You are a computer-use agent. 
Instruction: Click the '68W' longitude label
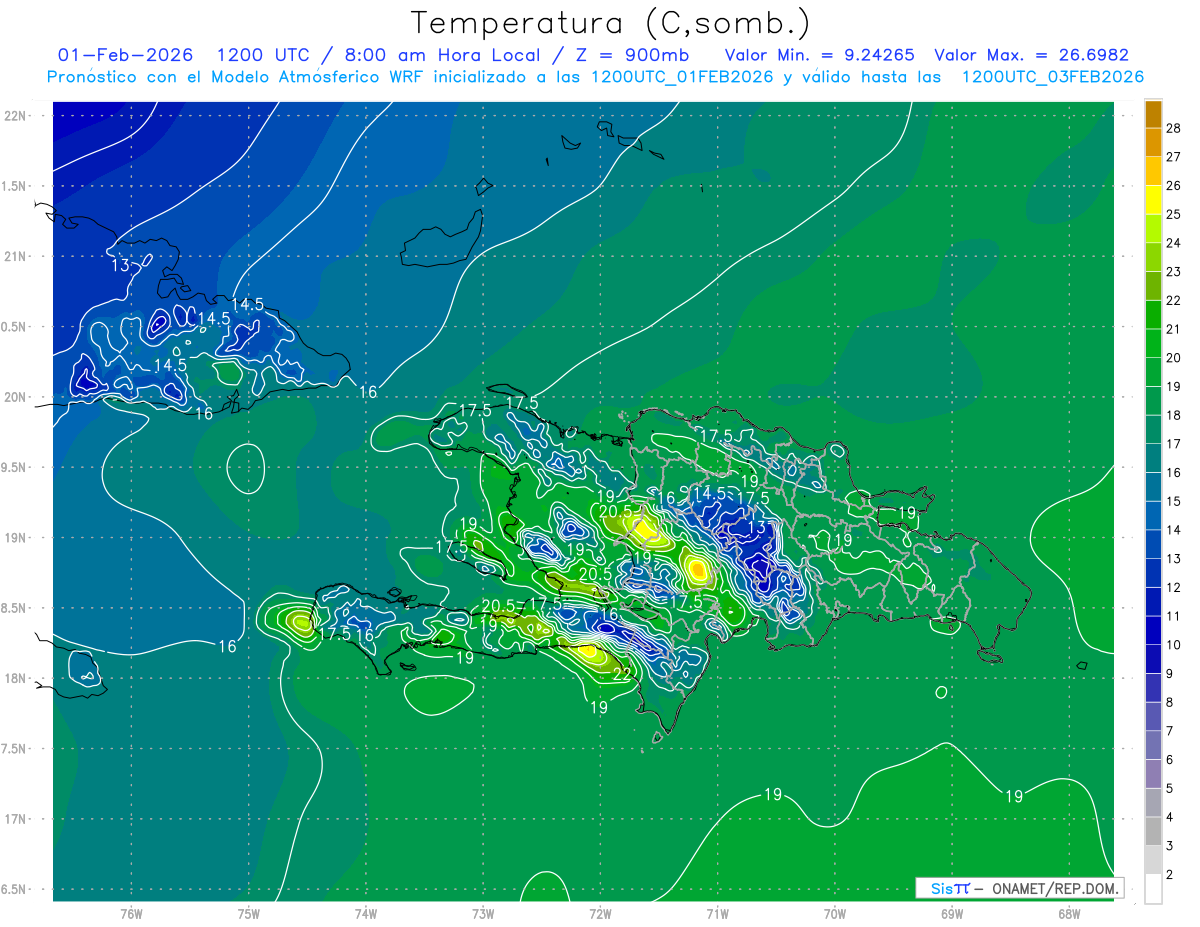(1069, 914)
